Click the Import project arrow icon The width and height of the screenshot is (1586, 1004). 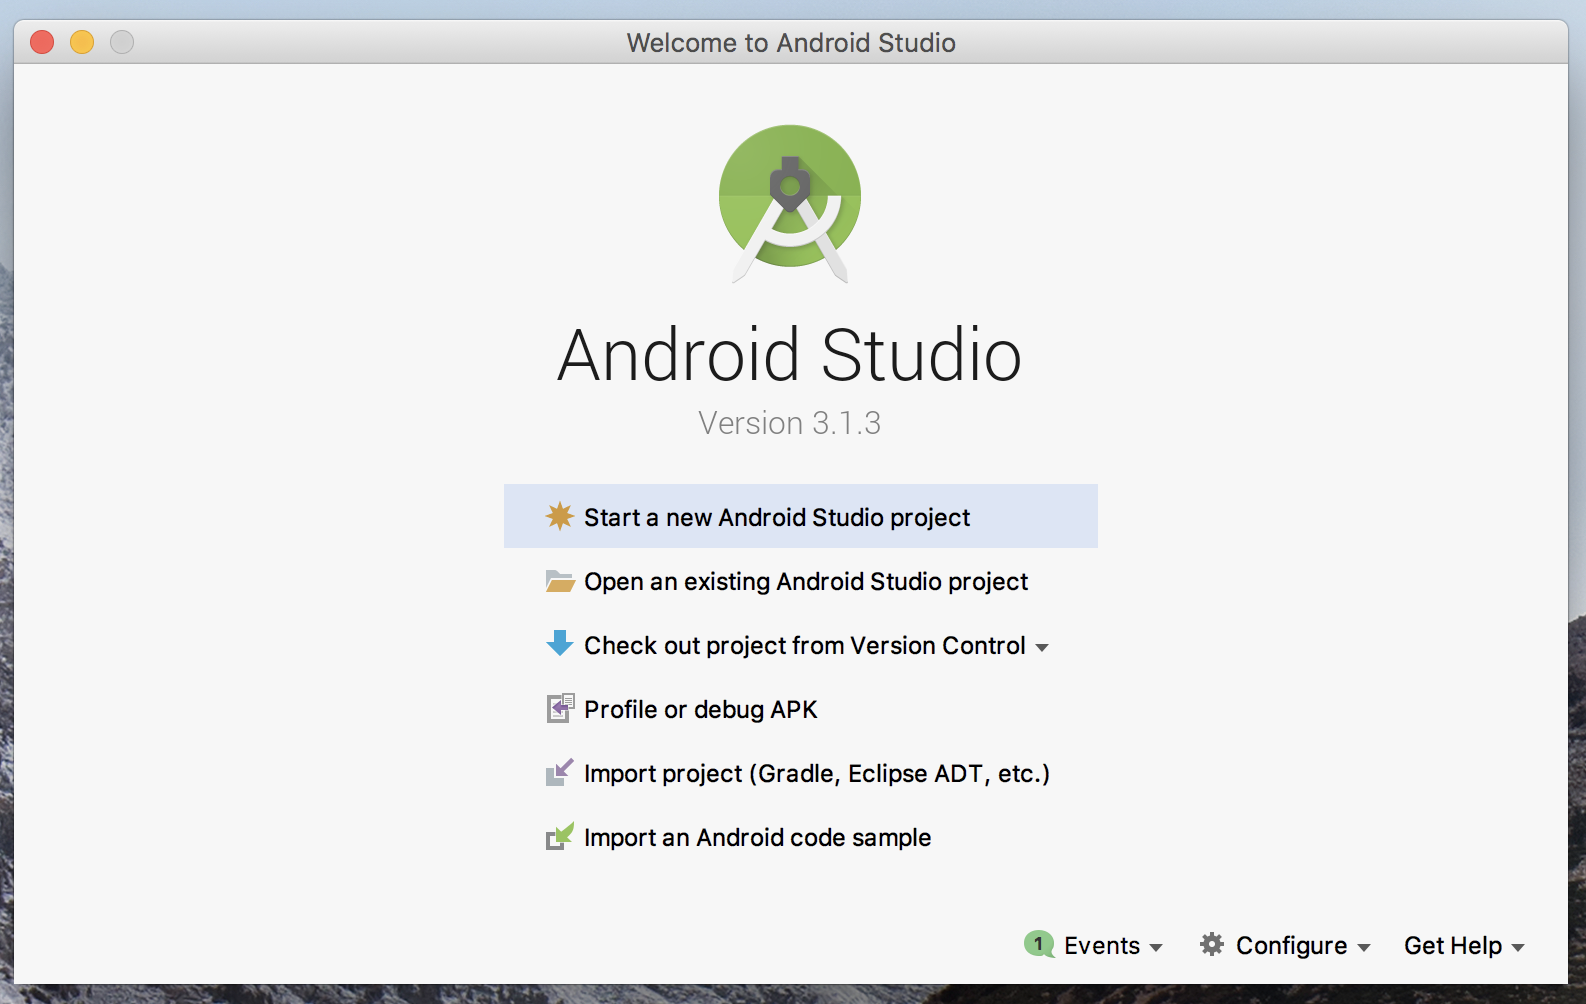559,772
